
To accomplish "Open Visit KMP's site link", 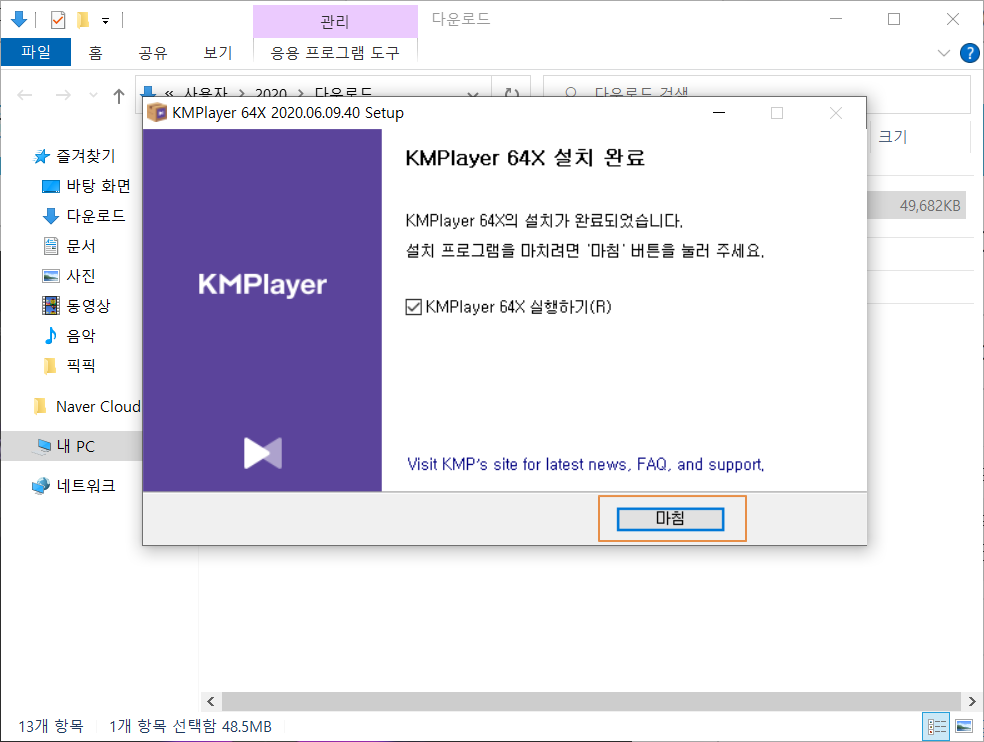I will click(x=586, y=465).
